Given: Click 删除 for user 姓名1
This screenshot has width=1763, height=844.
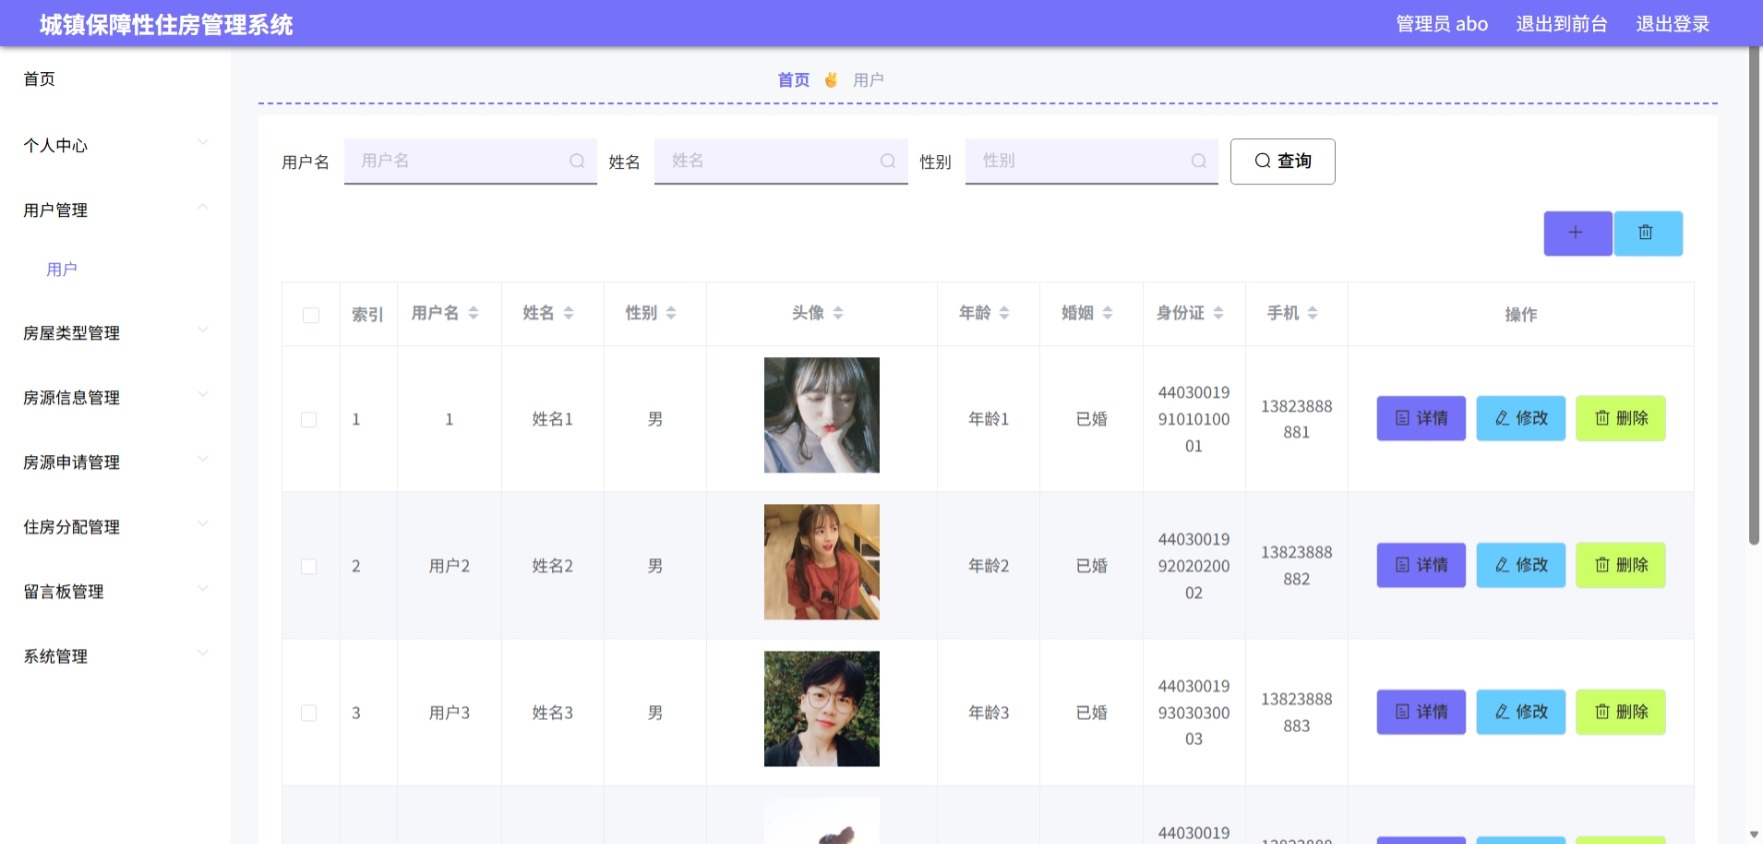Looking at the screenshot, I should (x=1621, y=418).
